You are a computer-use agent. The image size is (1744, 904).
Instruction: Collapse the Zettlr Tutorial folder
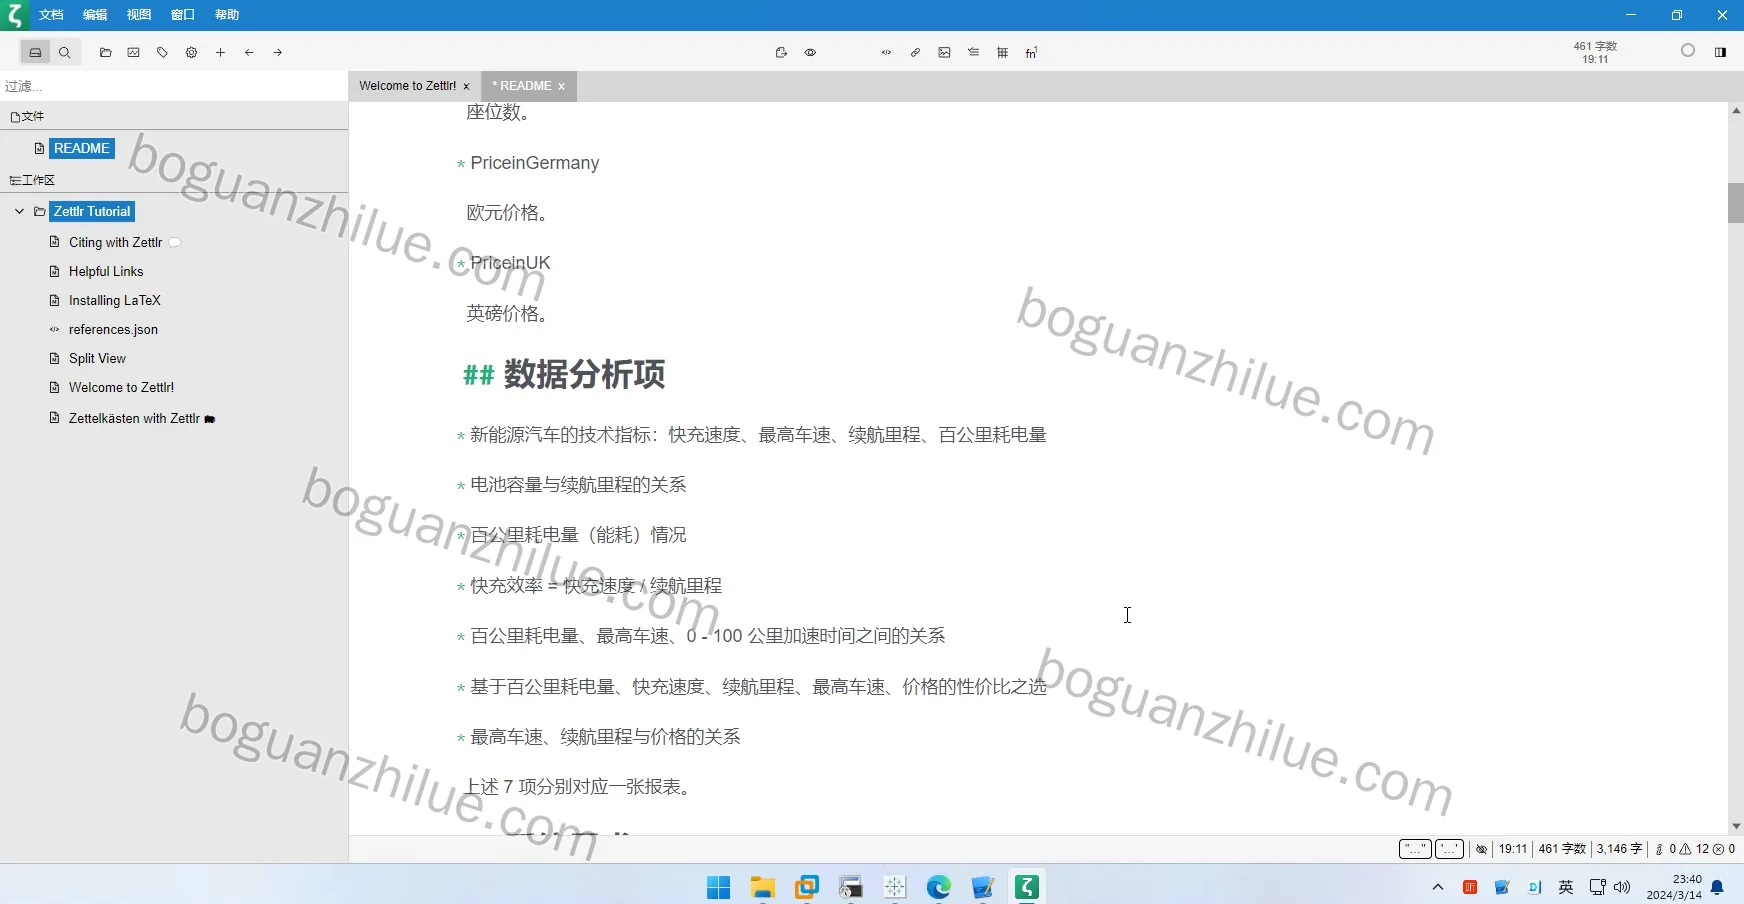pyautogui.click(x=19, y=212)
